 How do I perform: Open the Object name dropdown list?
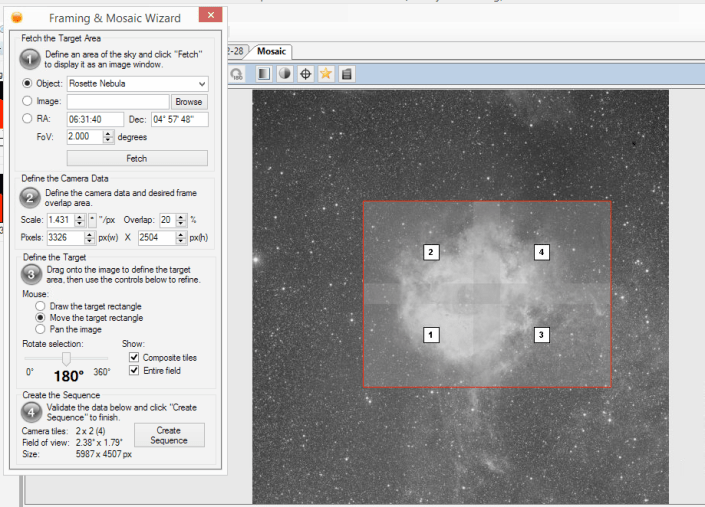202,83
